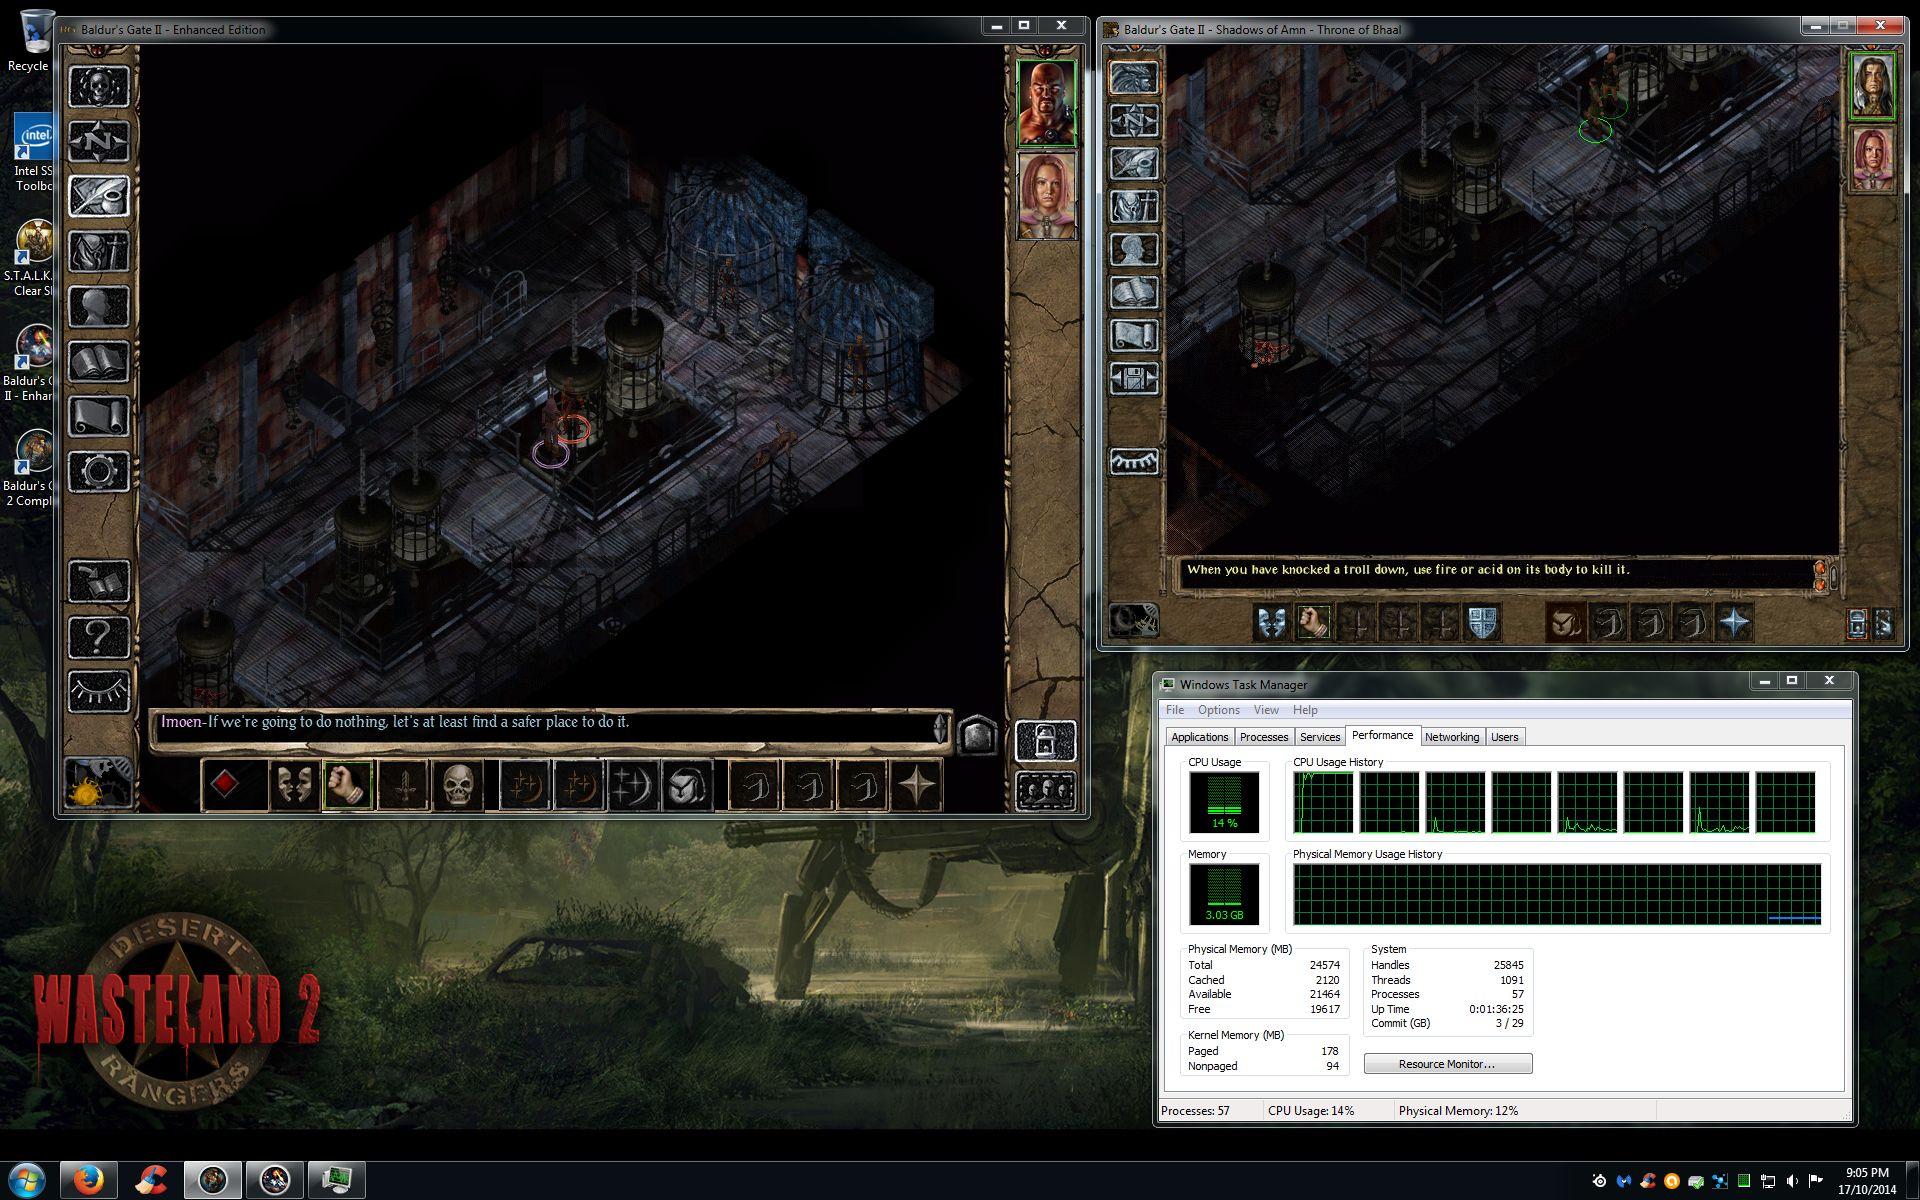Switch to Applications tab in Task Manager
This screenshot has width=1920, height=1200.
(1199, 737)
